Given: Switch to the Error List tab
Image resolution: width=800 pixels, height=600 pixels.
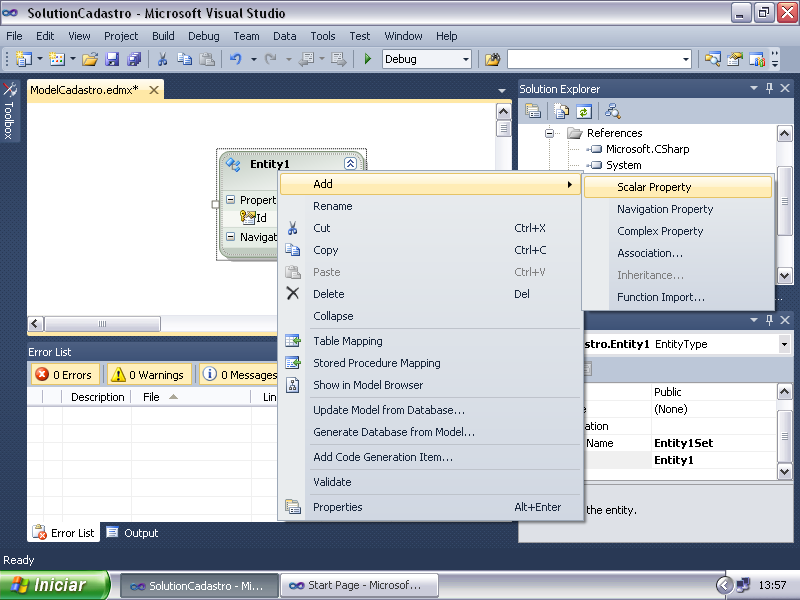Looking at the screenshot, I should [x=63, y=533].
